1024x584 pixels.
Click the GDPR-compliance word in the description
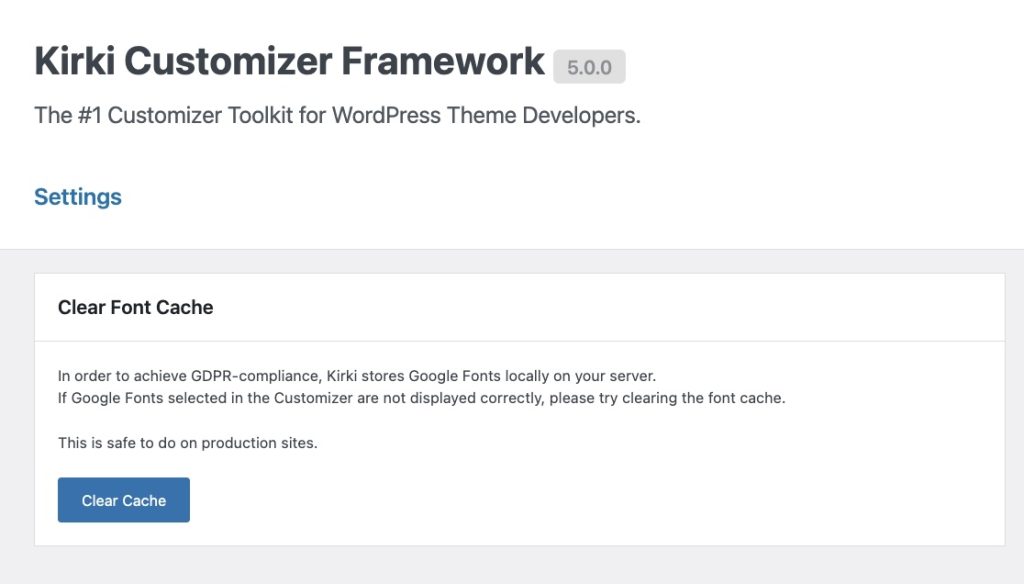(x=250, y=376)
